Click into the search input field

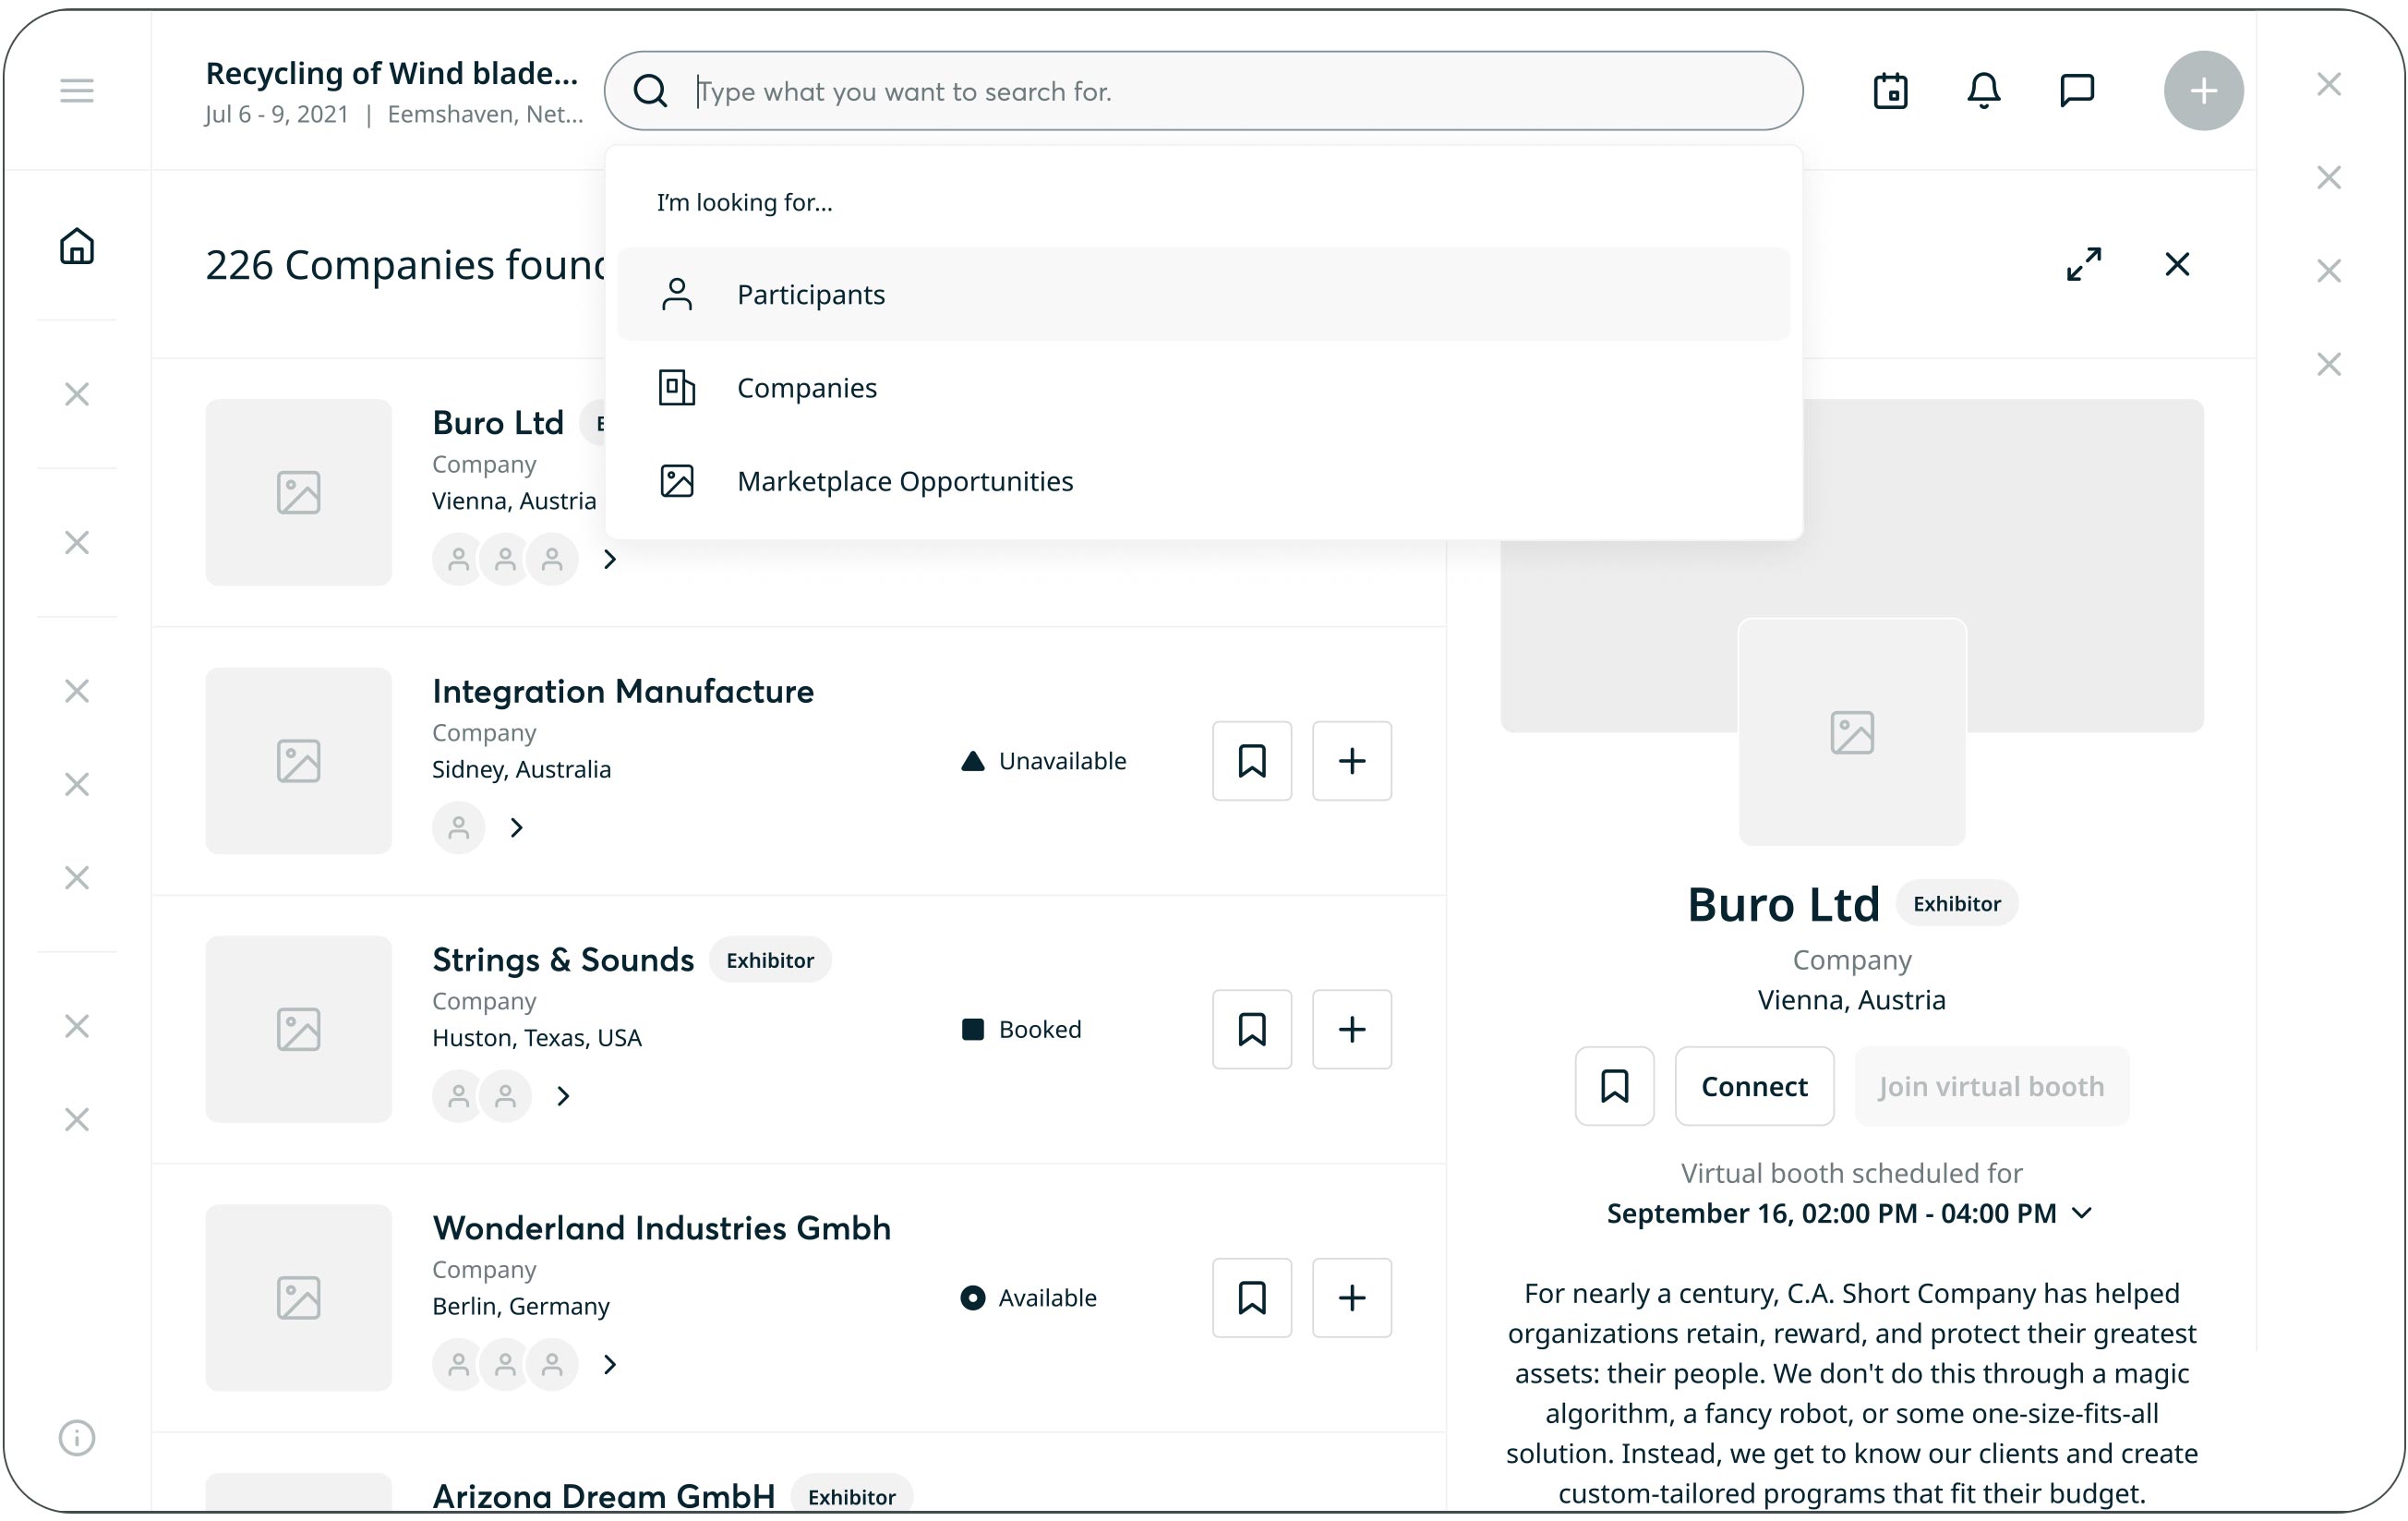tap(1240, 91)
